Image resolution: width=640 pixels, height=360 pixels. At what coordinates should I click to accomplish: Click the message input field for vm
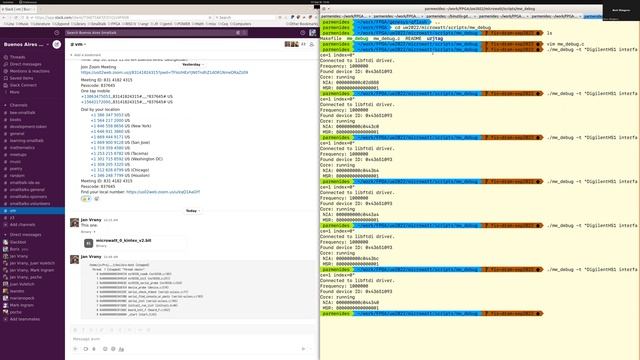click(x=192, y=339)
